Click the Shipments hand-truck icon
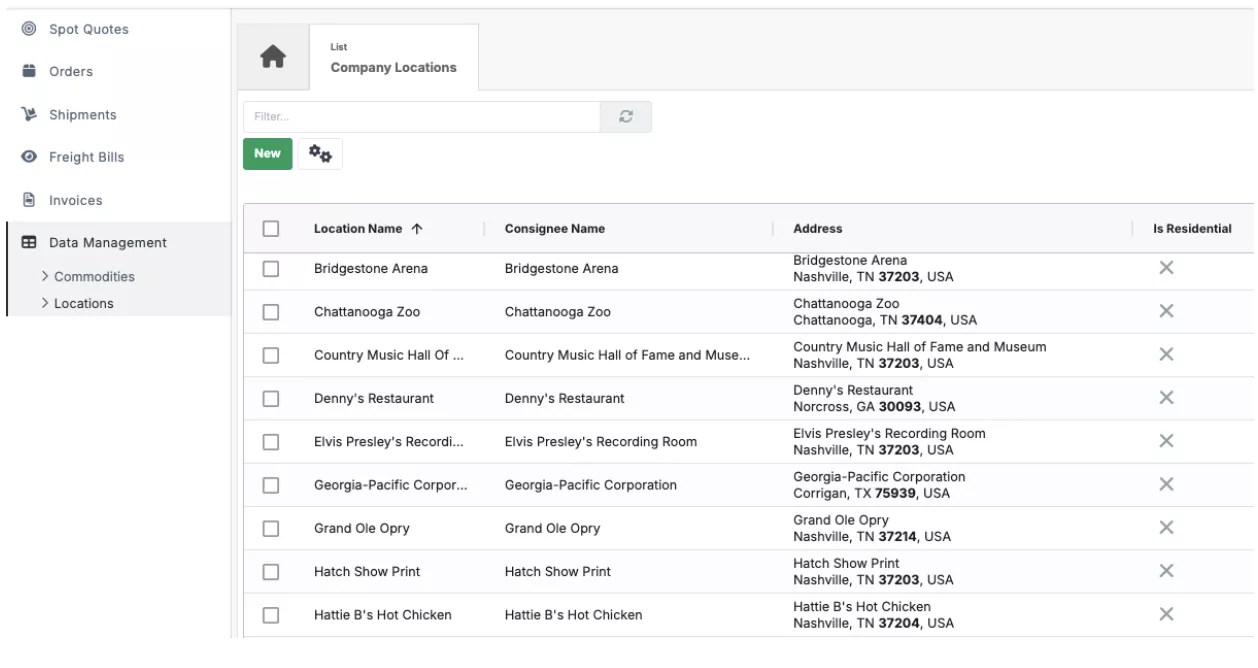The width and height of the screenshot is (1258, 668). (29, 115)
